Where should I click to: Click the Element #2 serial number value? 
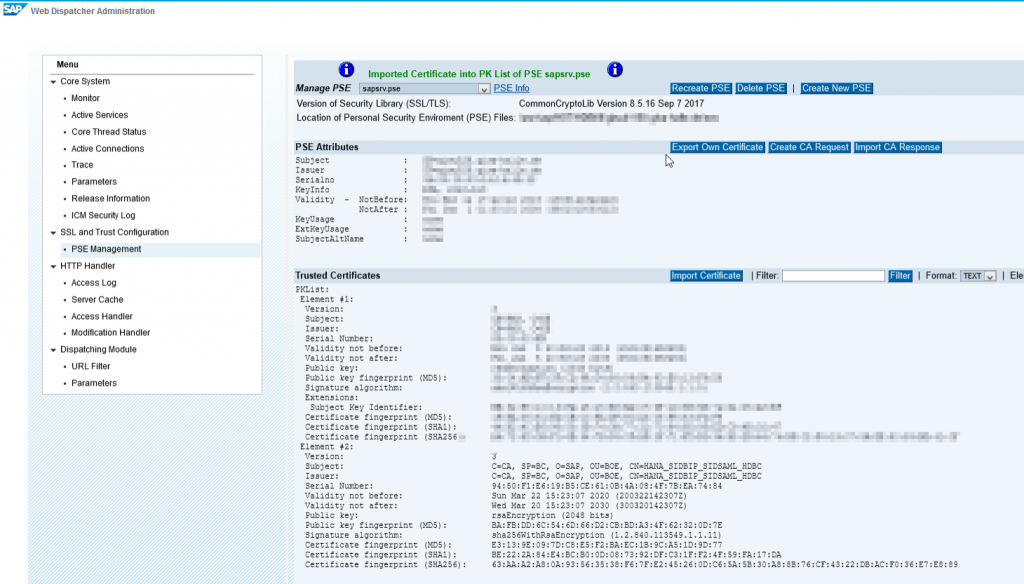pos(607,486)
